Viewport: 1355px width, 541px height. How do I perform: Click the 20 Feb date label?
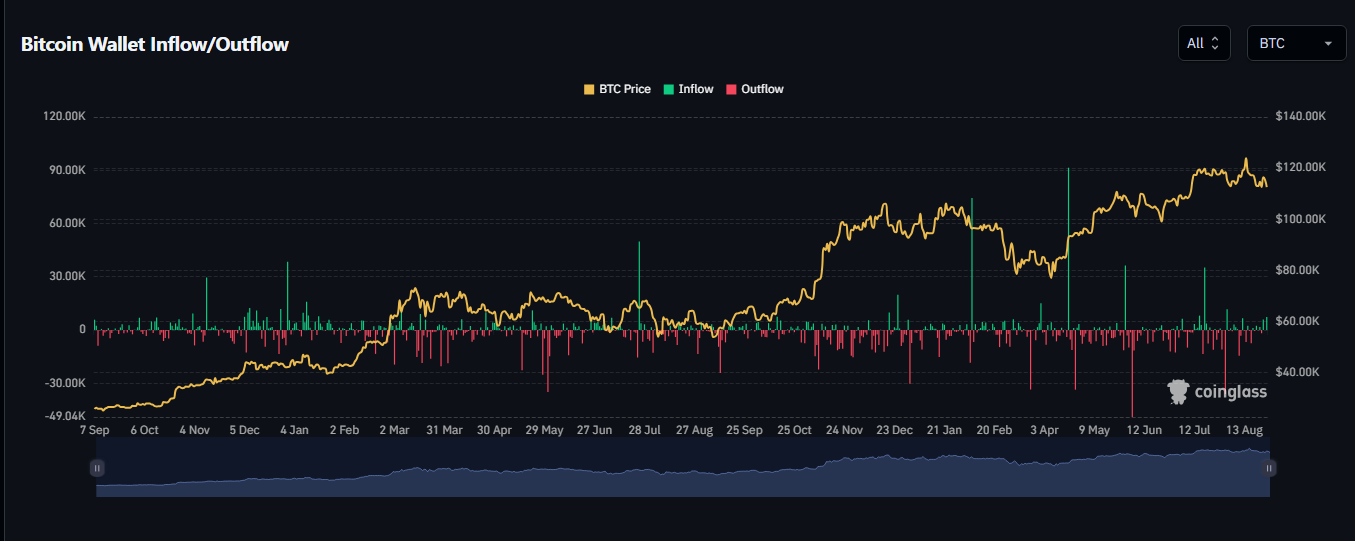tap(994, 430)
